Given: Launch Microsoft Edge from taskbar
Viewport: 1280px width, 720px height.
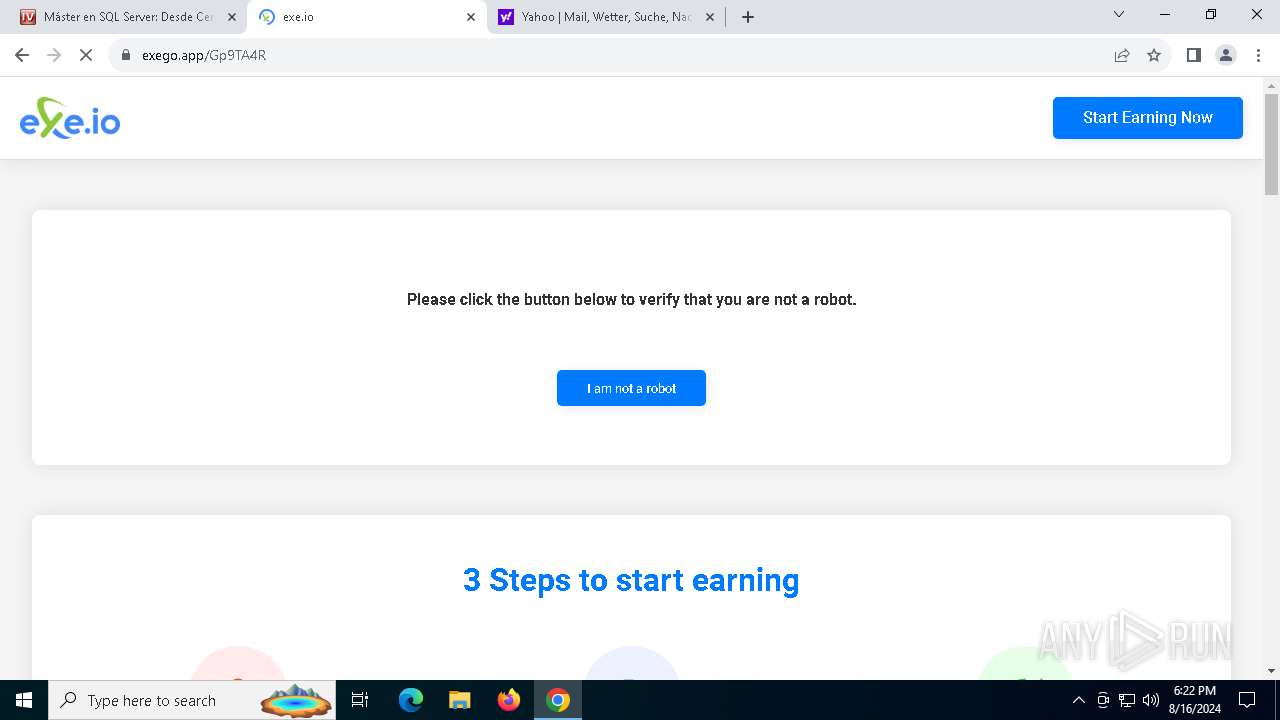Looking at the screenshot, I should click(411, 700).
